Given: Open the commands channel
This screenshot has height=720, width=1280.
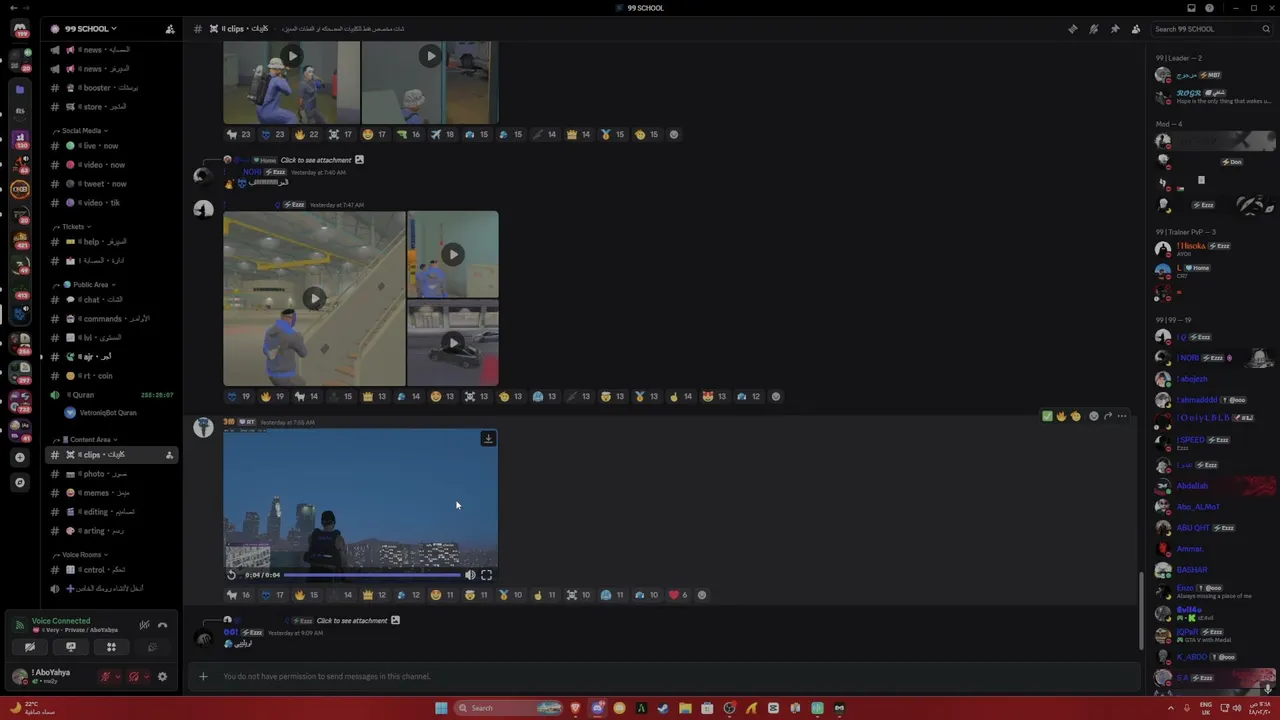Looking at the screenshot, I should coord(112,319).
